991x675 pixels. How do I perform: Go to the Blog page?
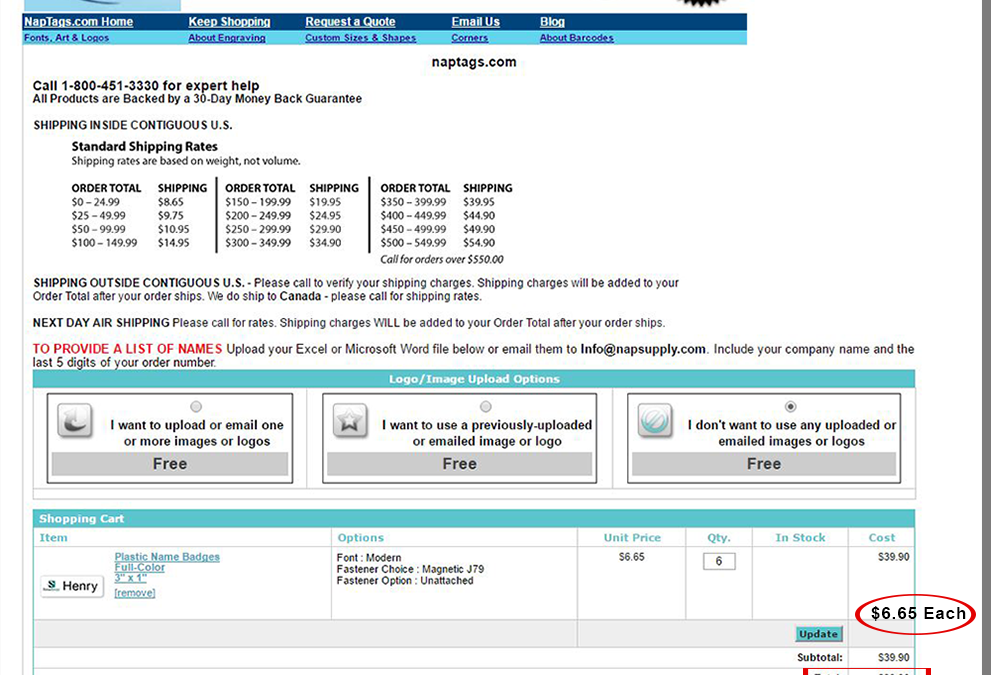(552, 22)
